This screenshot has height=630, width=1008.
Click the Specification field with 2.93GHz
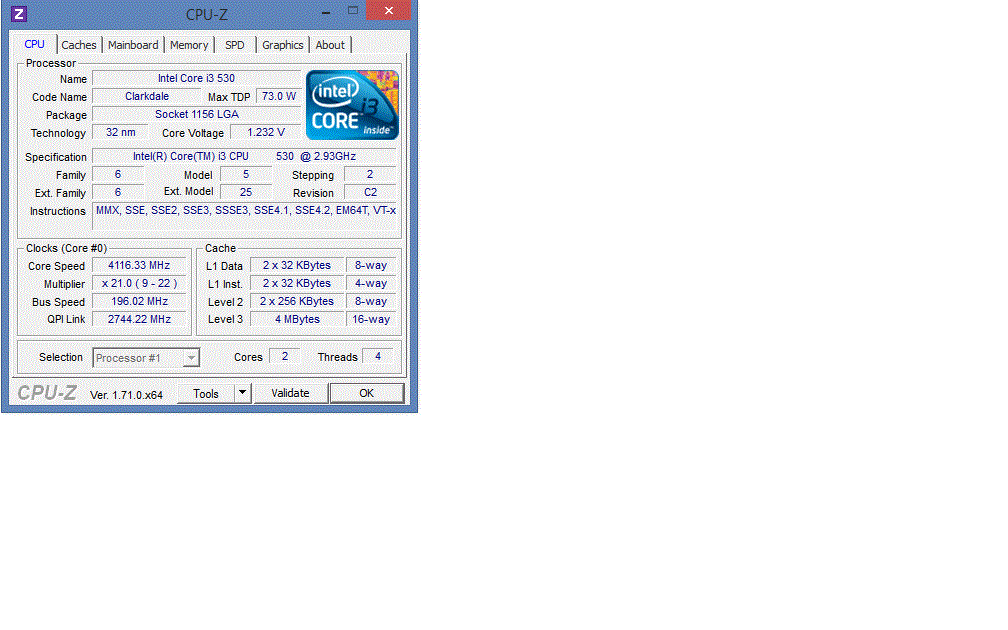(244, 156)
